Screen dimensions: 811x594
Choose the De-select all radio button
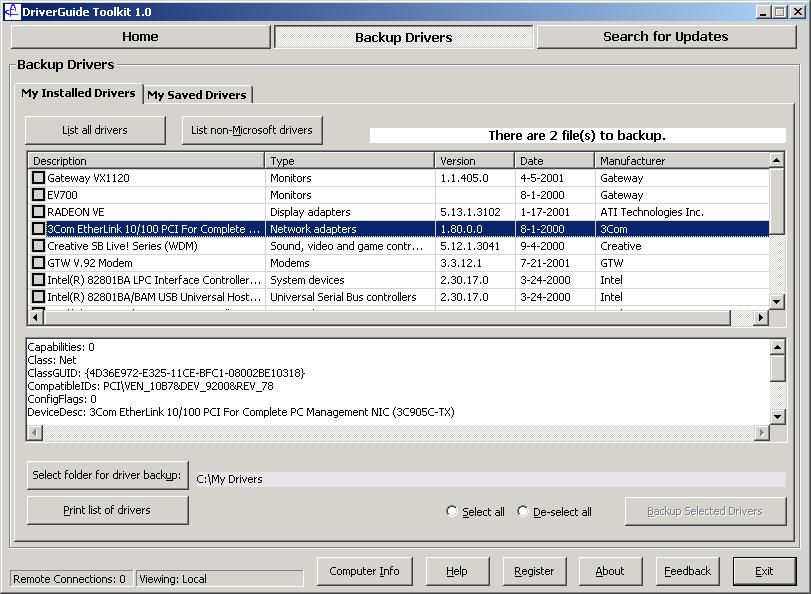(x=522, y=511)
